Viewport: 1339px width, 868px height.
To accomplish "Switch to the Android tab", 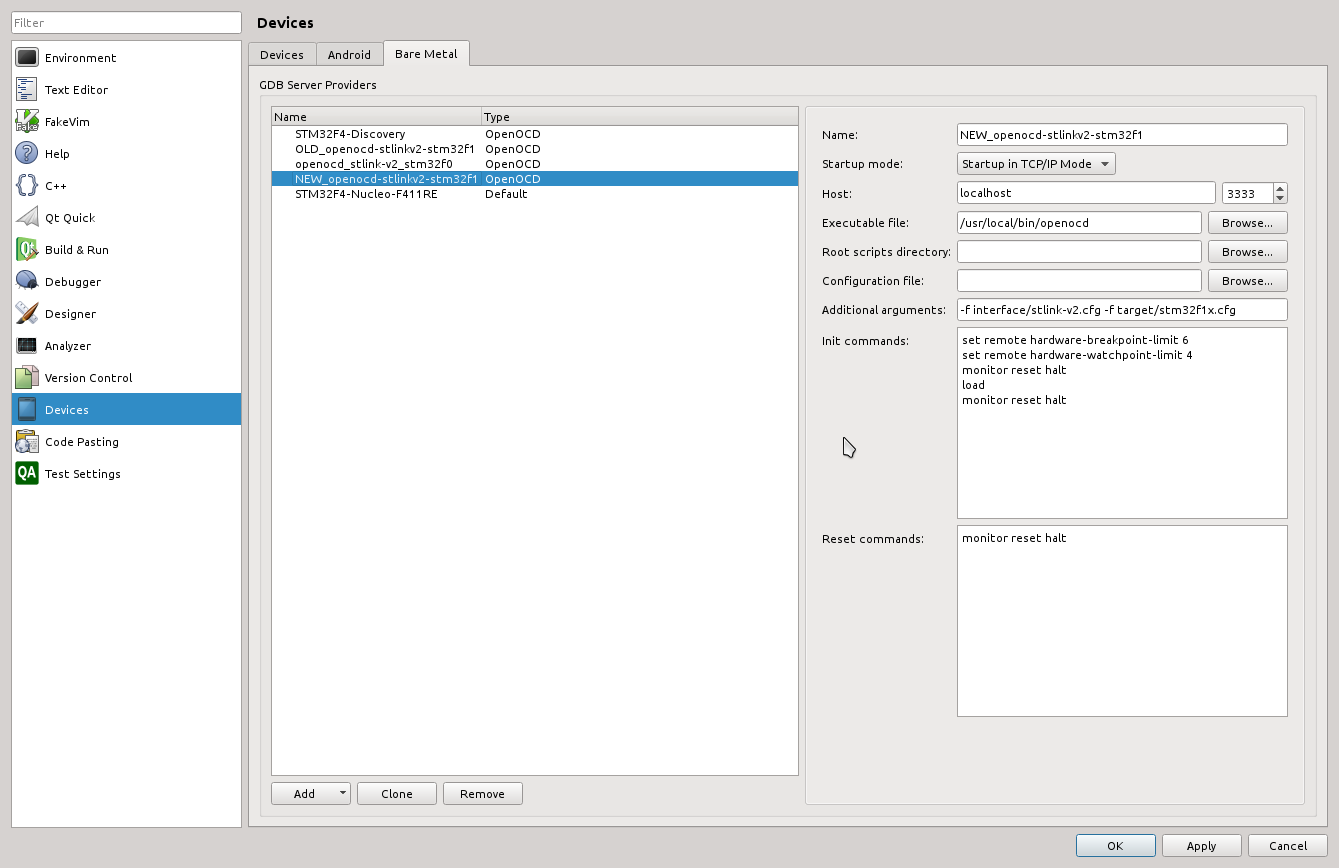I will pos(349,55).
